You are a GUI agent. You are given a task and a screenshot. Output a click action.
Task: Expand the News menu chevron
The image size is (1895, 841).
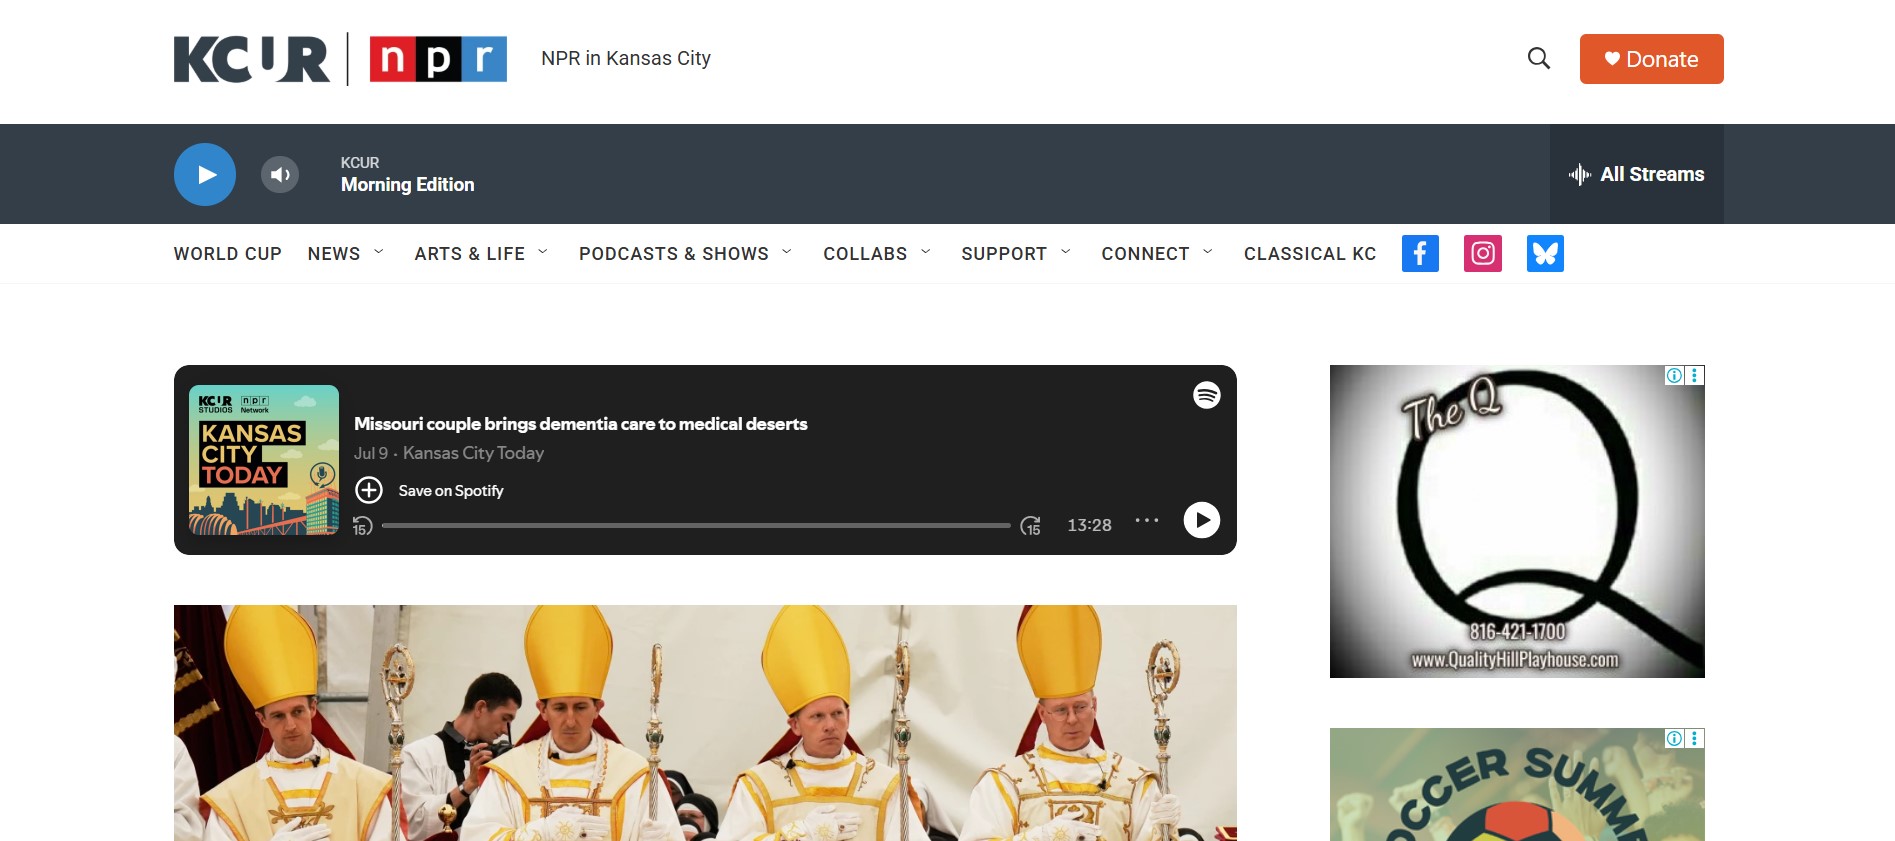point(379,253)
